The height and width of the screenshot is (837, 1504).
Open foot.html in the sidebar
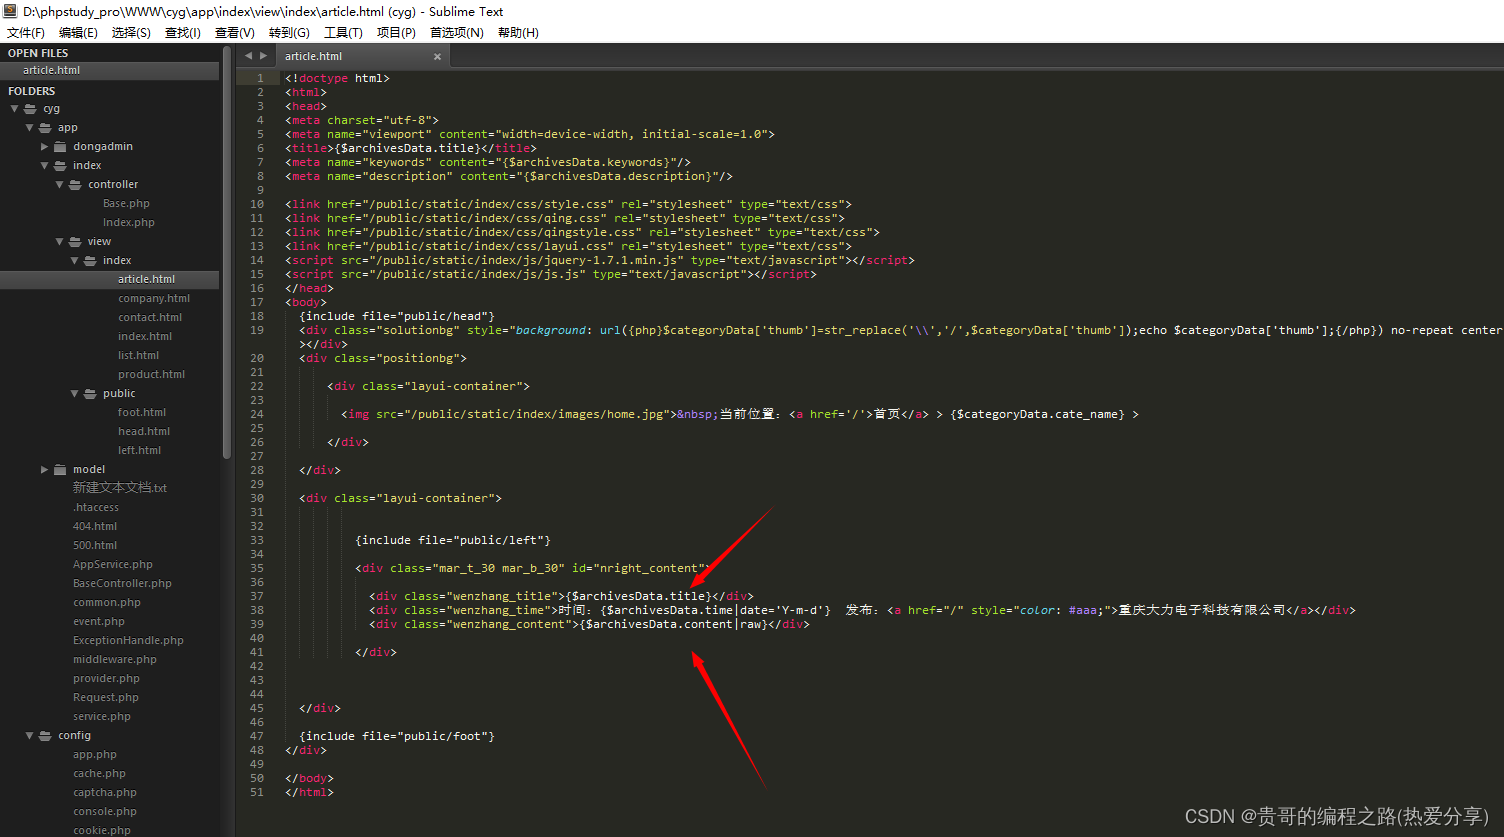[142, 412]
